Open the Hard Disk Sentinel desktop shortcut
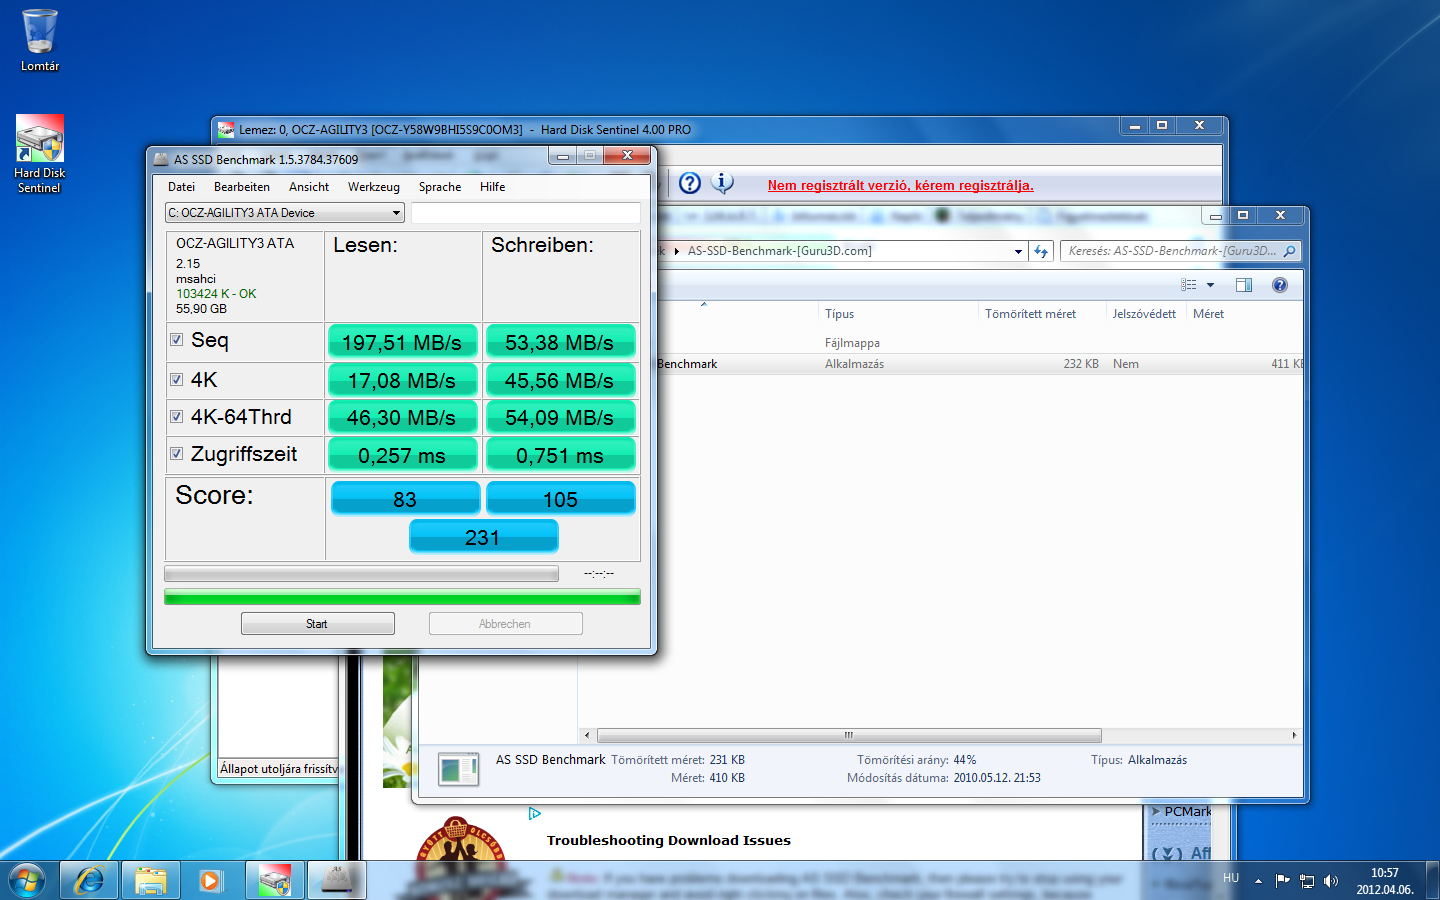1440x900 pixels. click(40, 153)
